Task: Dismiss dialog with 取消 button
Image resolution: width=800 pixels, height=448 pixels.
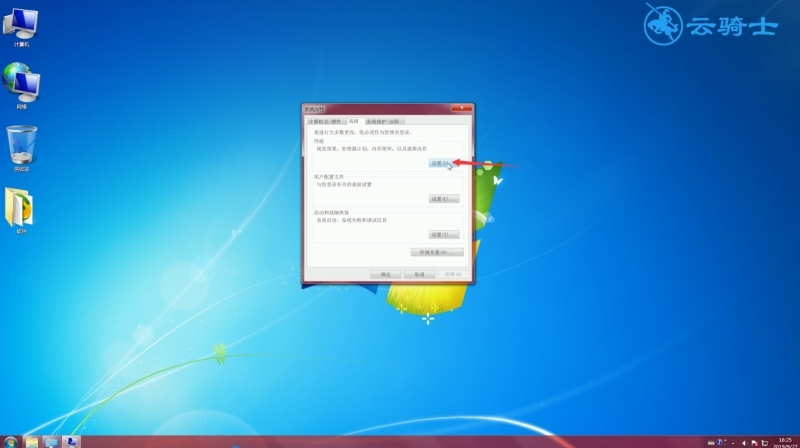Action: [419, 275]
